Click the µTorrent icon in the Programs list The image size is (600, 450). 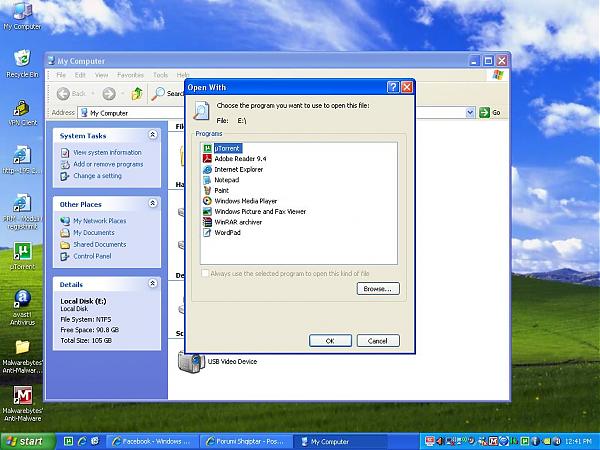(207, 148)
